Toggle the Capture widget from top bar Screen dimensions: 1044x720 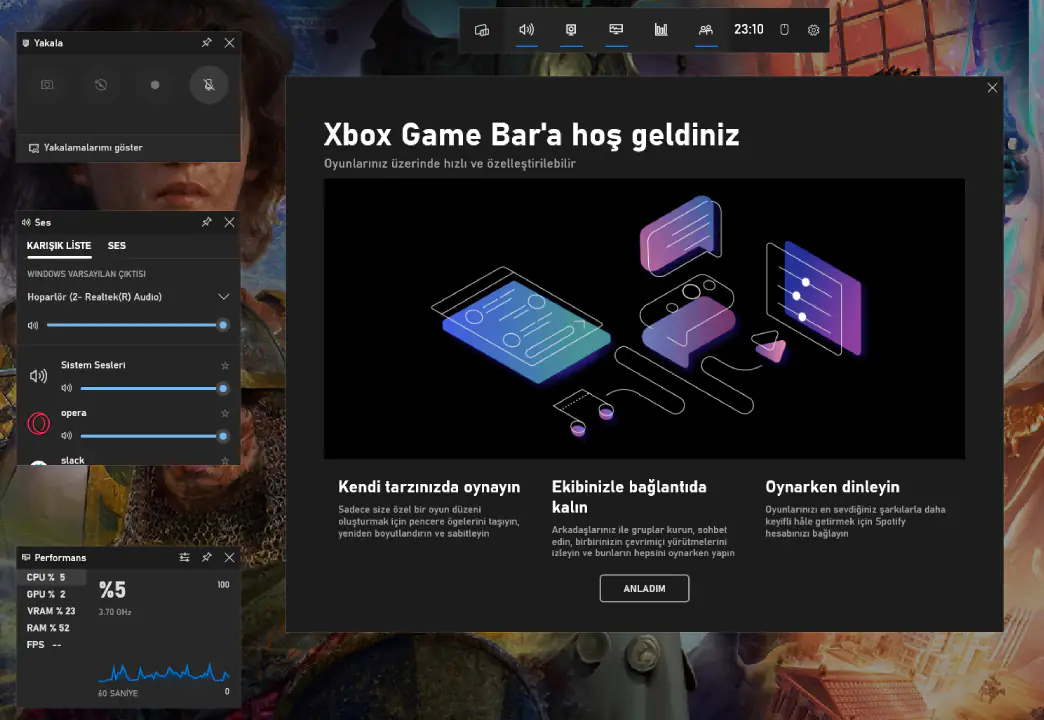(571, 30)
